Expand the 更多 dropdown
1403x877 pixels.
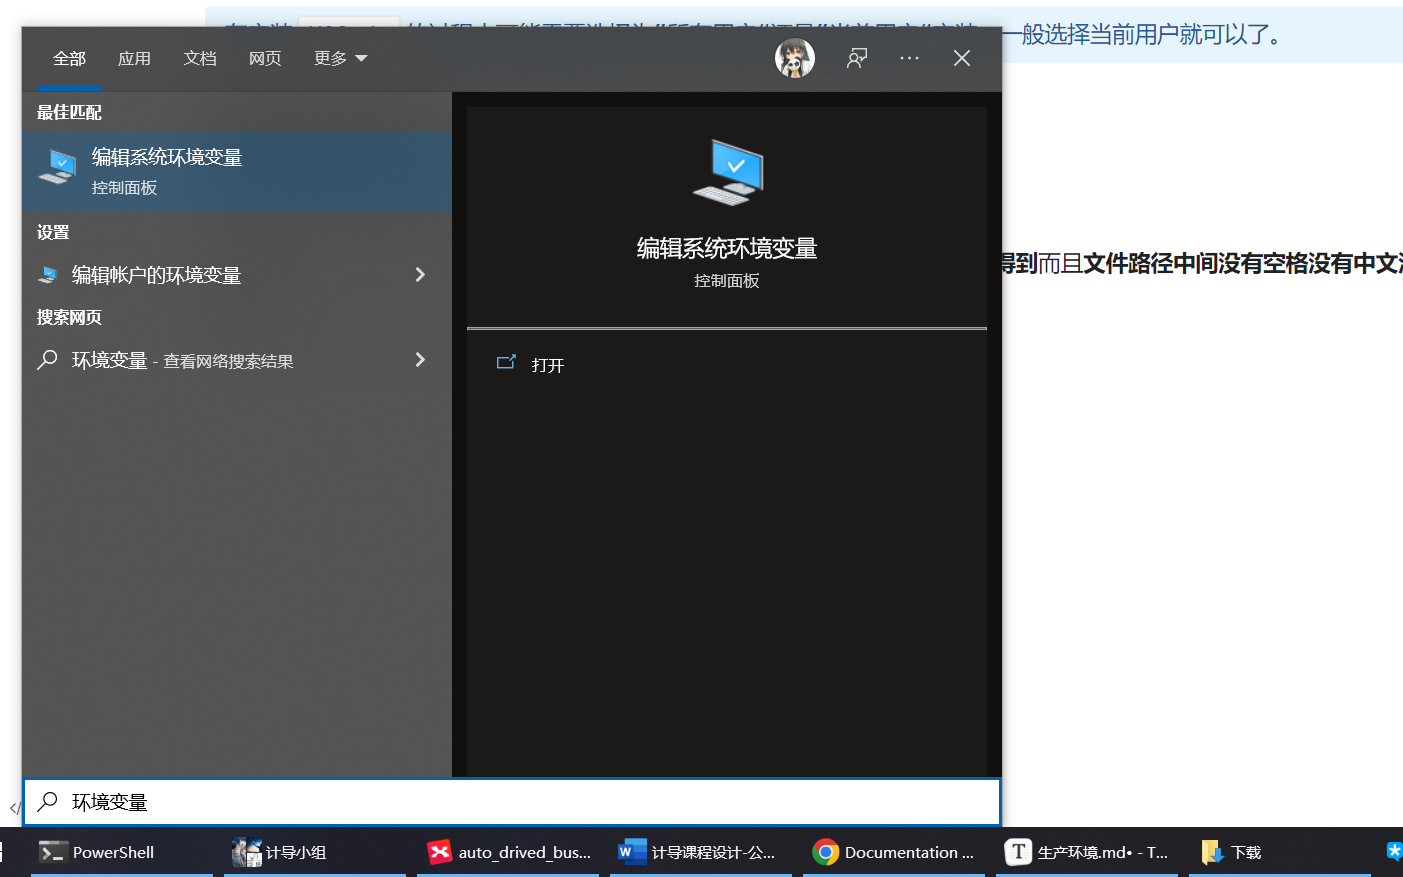pyautogui.click(x=340, y=59)
